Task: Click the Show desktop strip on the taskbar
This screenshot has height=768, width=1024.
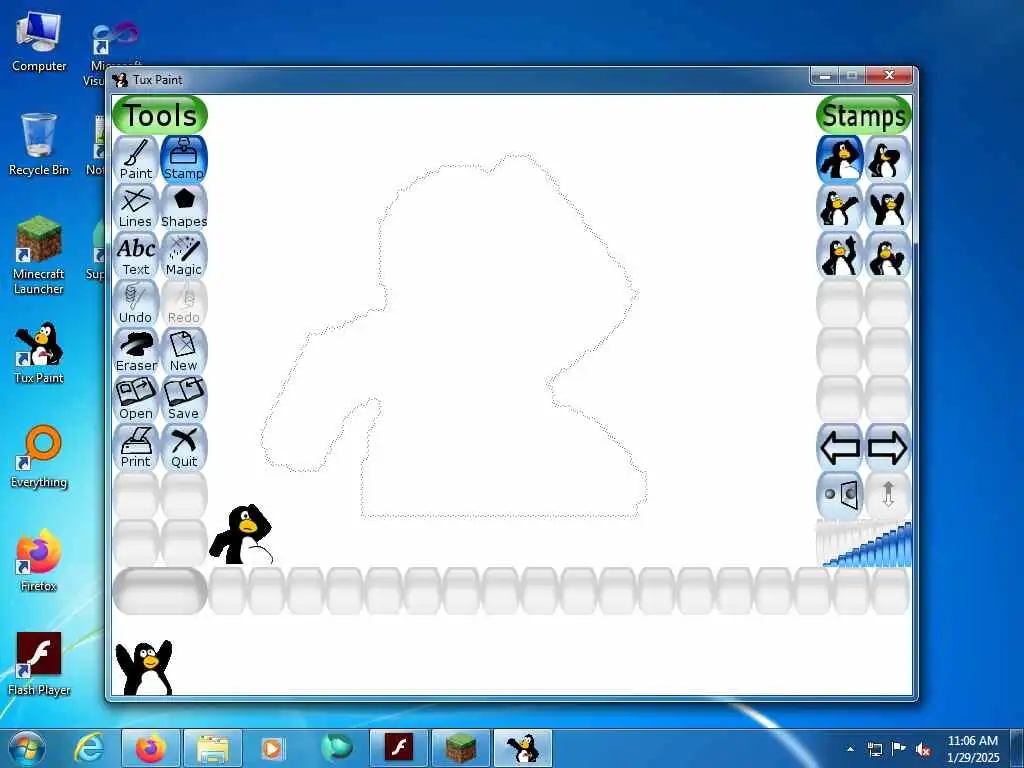Action: 1017,748
